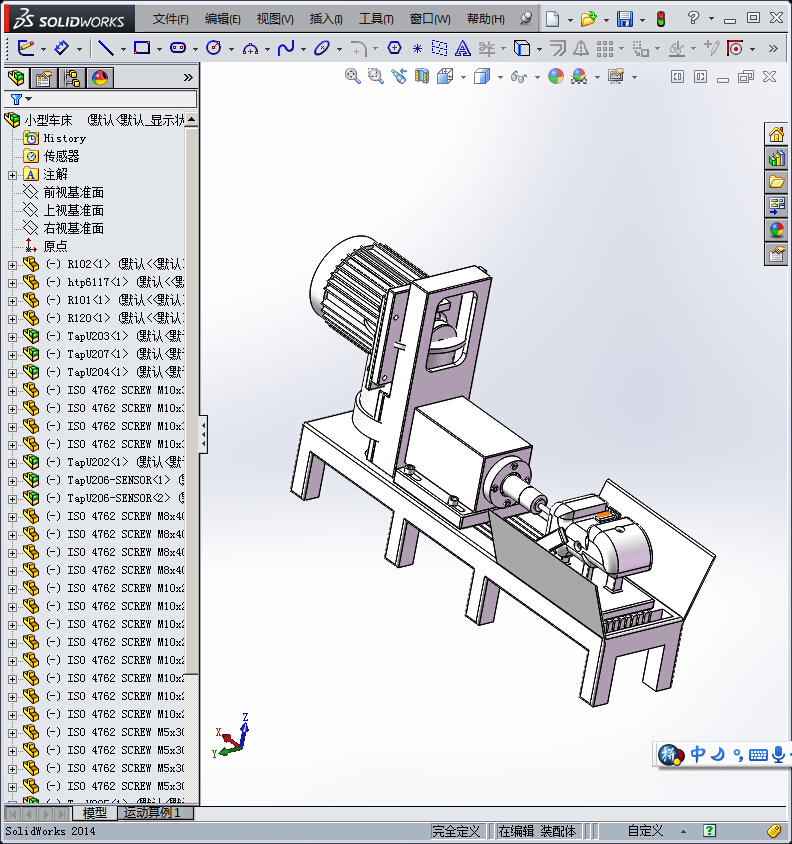The height and width of the screenshot is (844, 792).
Task: Click Zoom to Fit in view toolbar
Action: click(x=353, y=76)
